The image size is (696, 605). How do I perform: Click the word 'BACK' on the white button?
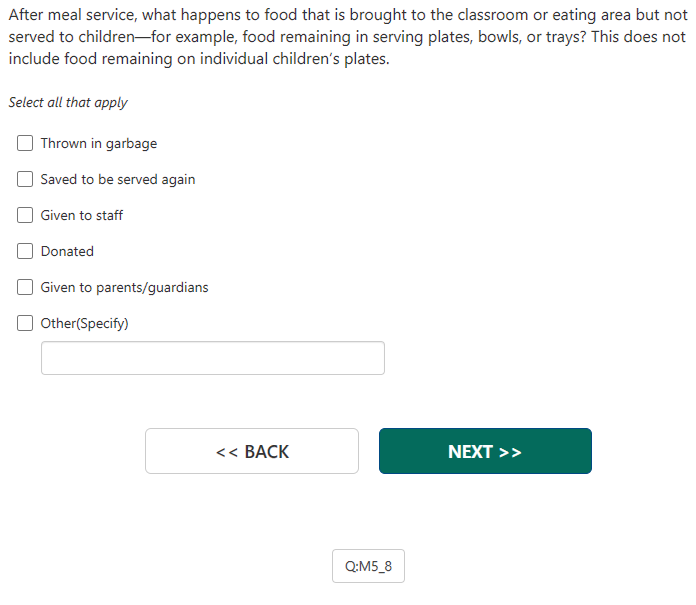click(266, 451)
